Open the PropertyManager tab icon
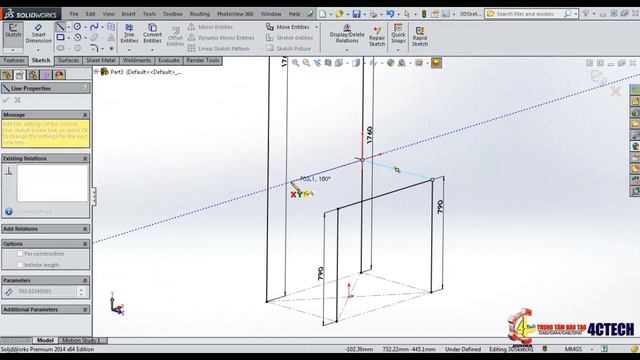 (20, 75)
